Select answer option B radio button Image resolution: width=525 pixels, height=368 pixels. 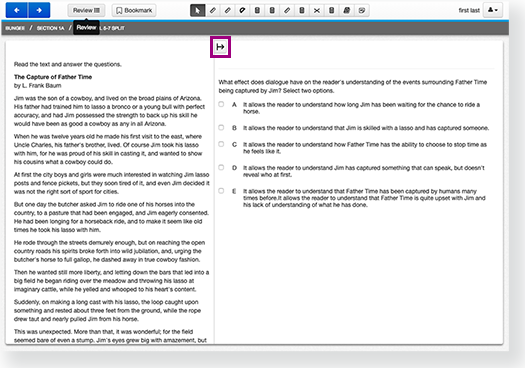coord(221,128)
